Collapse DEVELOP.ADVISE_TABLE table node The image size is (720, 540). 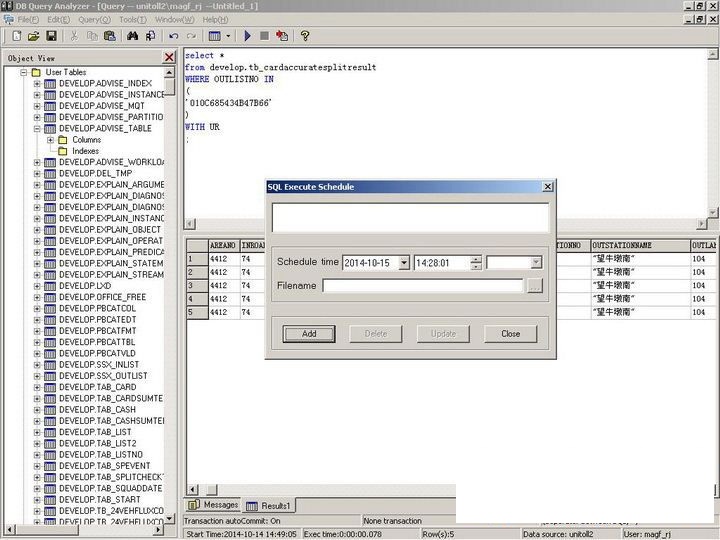tap(37, 129)
